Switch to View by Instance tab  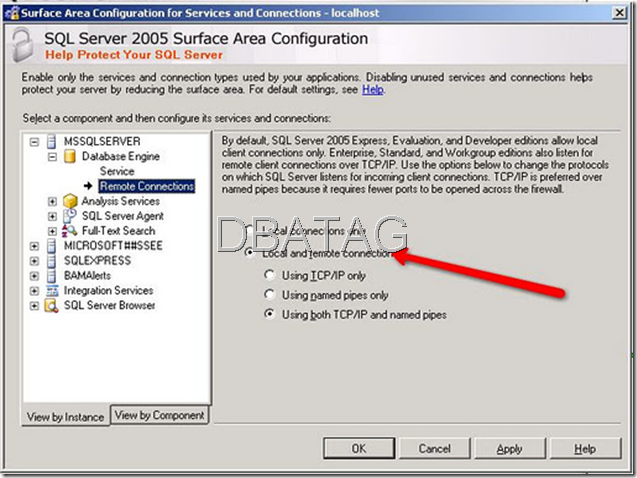65,417
